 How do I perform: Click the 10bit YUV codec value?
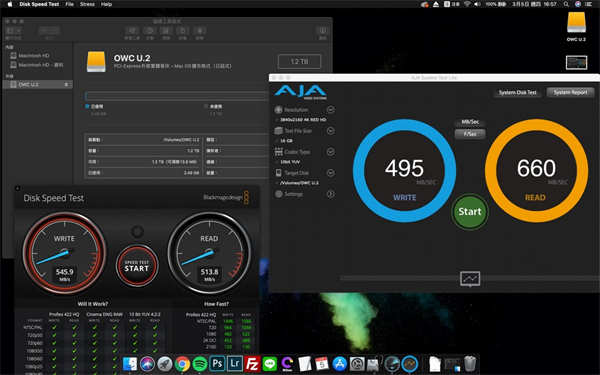(x=290, y=162)
